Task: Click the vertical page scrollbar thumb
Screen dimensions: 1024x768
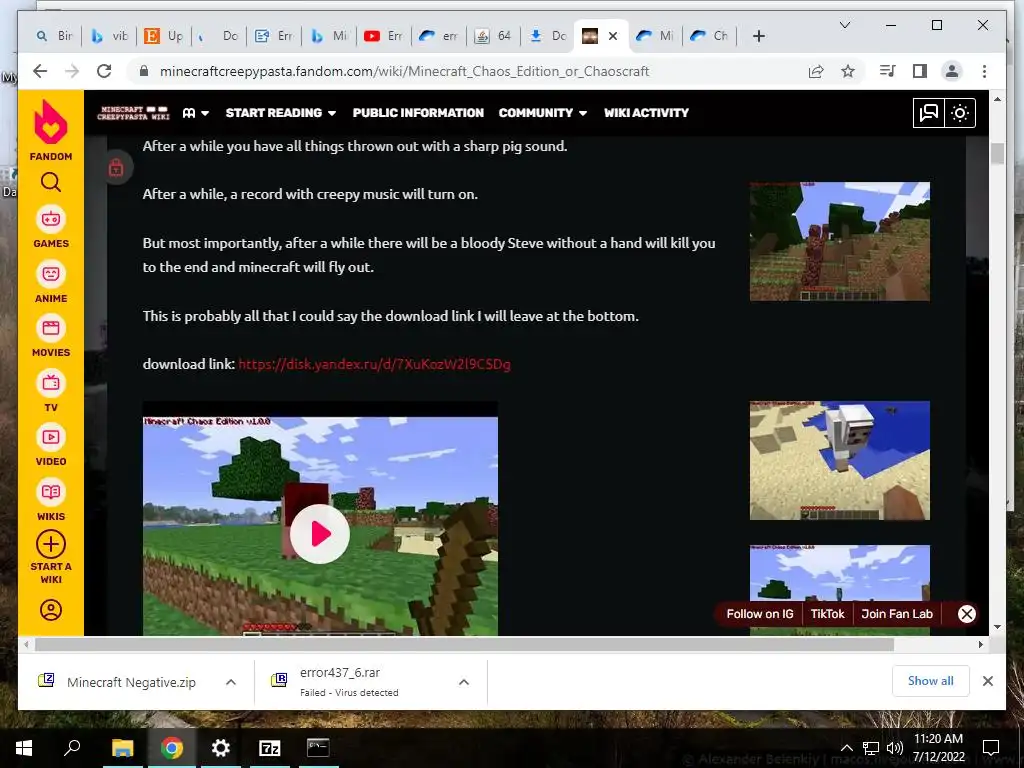Action: click(x=997, y=153)
